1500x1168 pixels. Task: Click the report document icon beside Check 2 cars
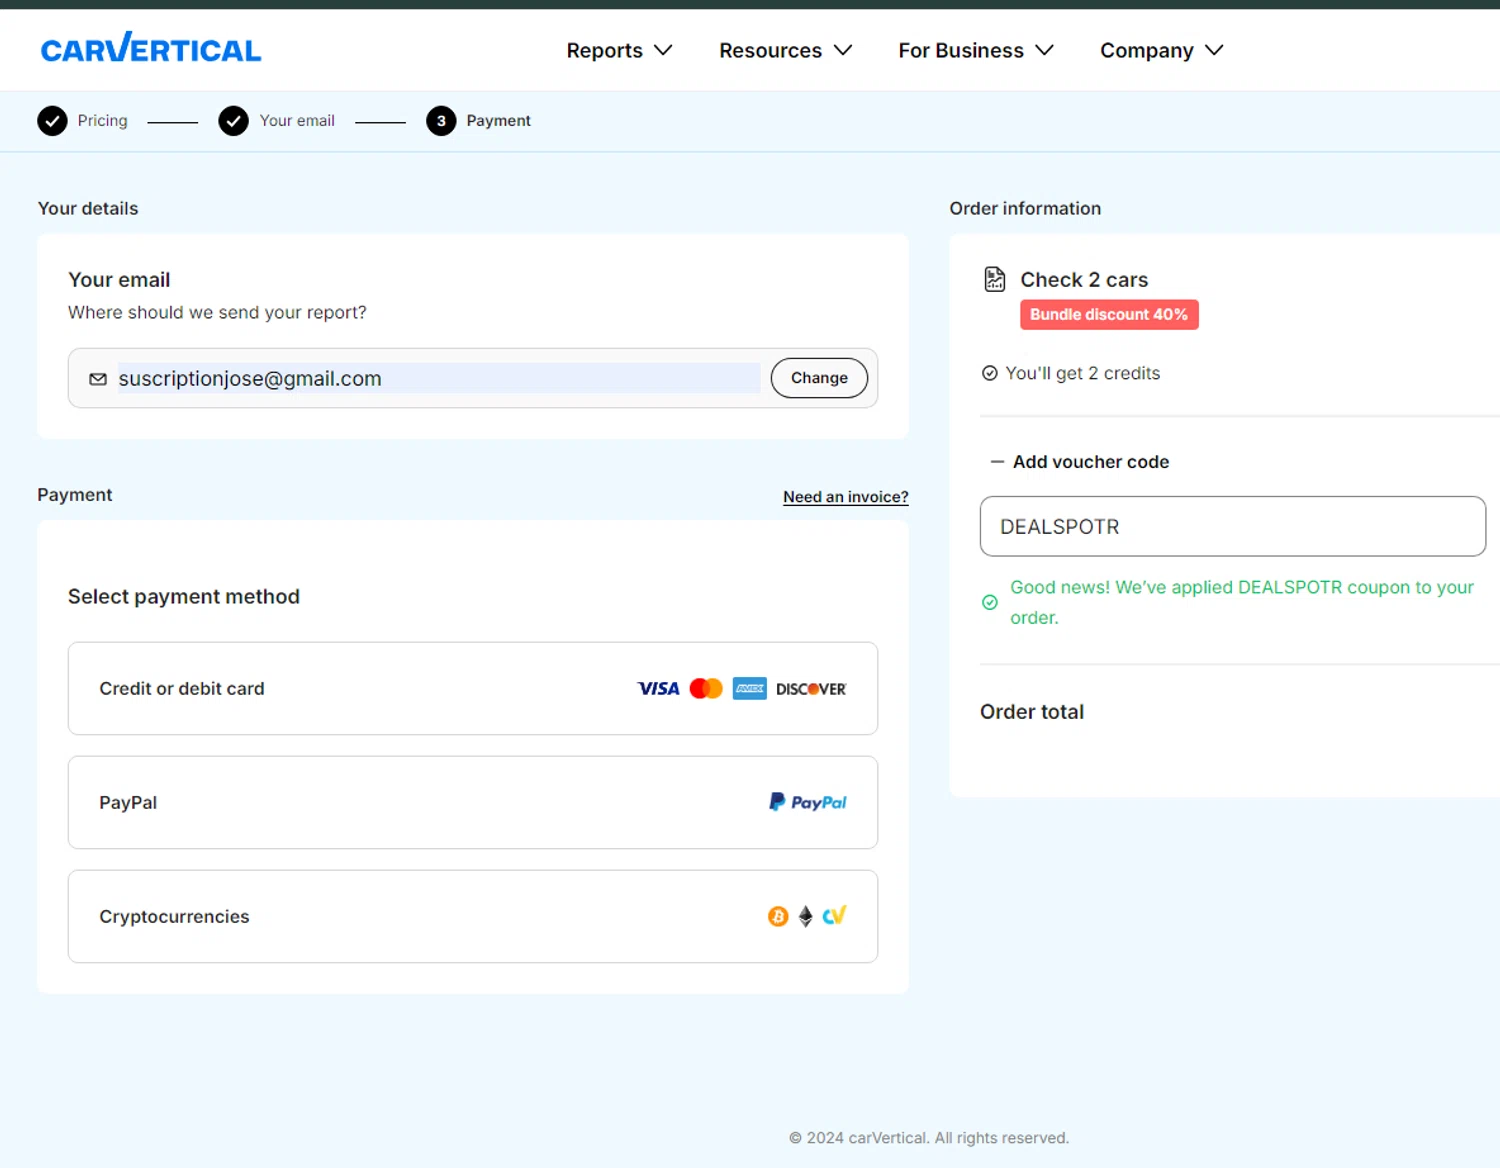coord(995,279)
